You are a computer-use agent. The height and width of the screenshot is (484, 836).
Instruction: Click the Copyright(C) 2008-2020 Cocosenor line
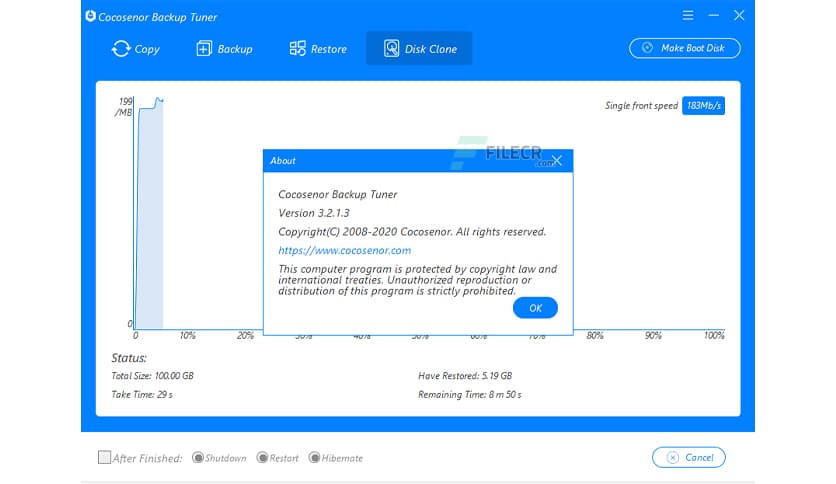pos(412,232)
